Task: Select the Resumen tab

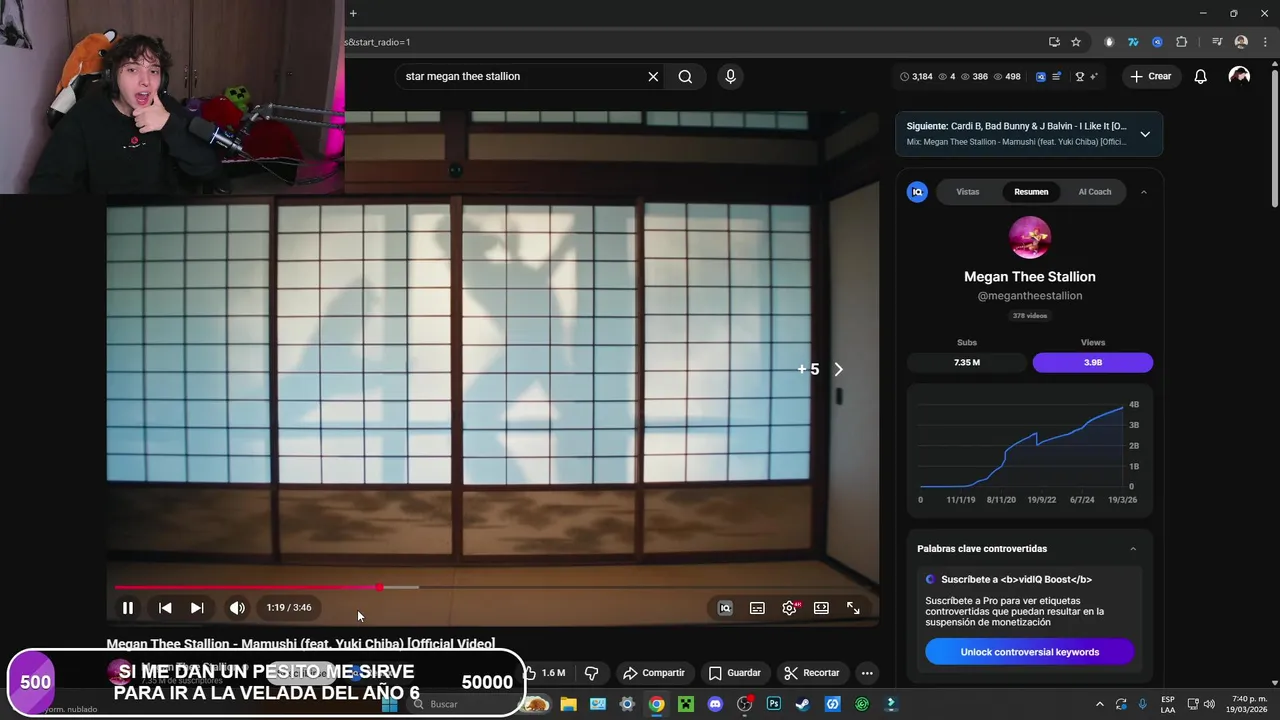Action: (1031, 192)
